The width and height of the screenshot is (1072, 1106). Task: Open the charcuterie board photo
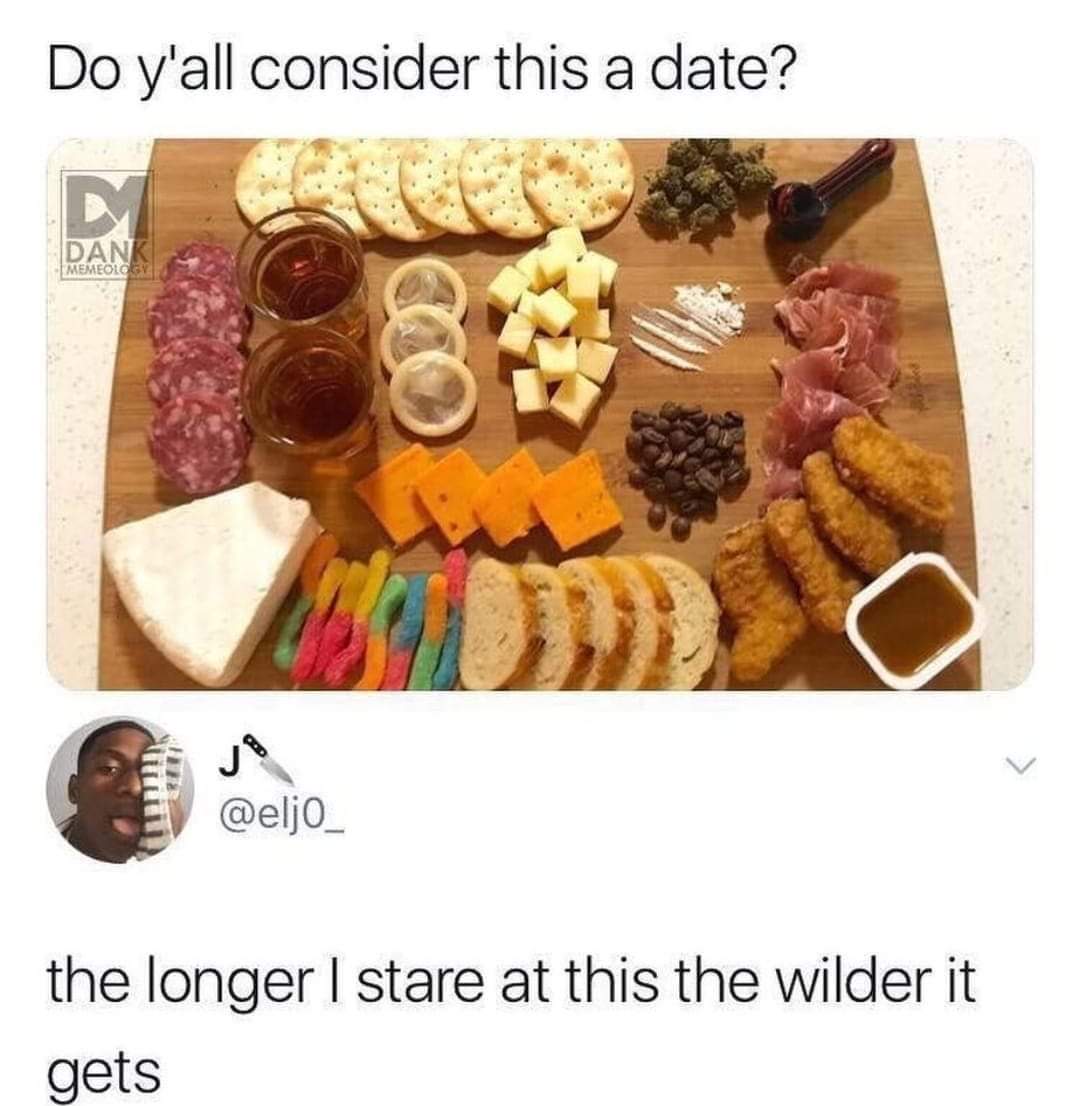pyautogui.click(x=540, y=414)
